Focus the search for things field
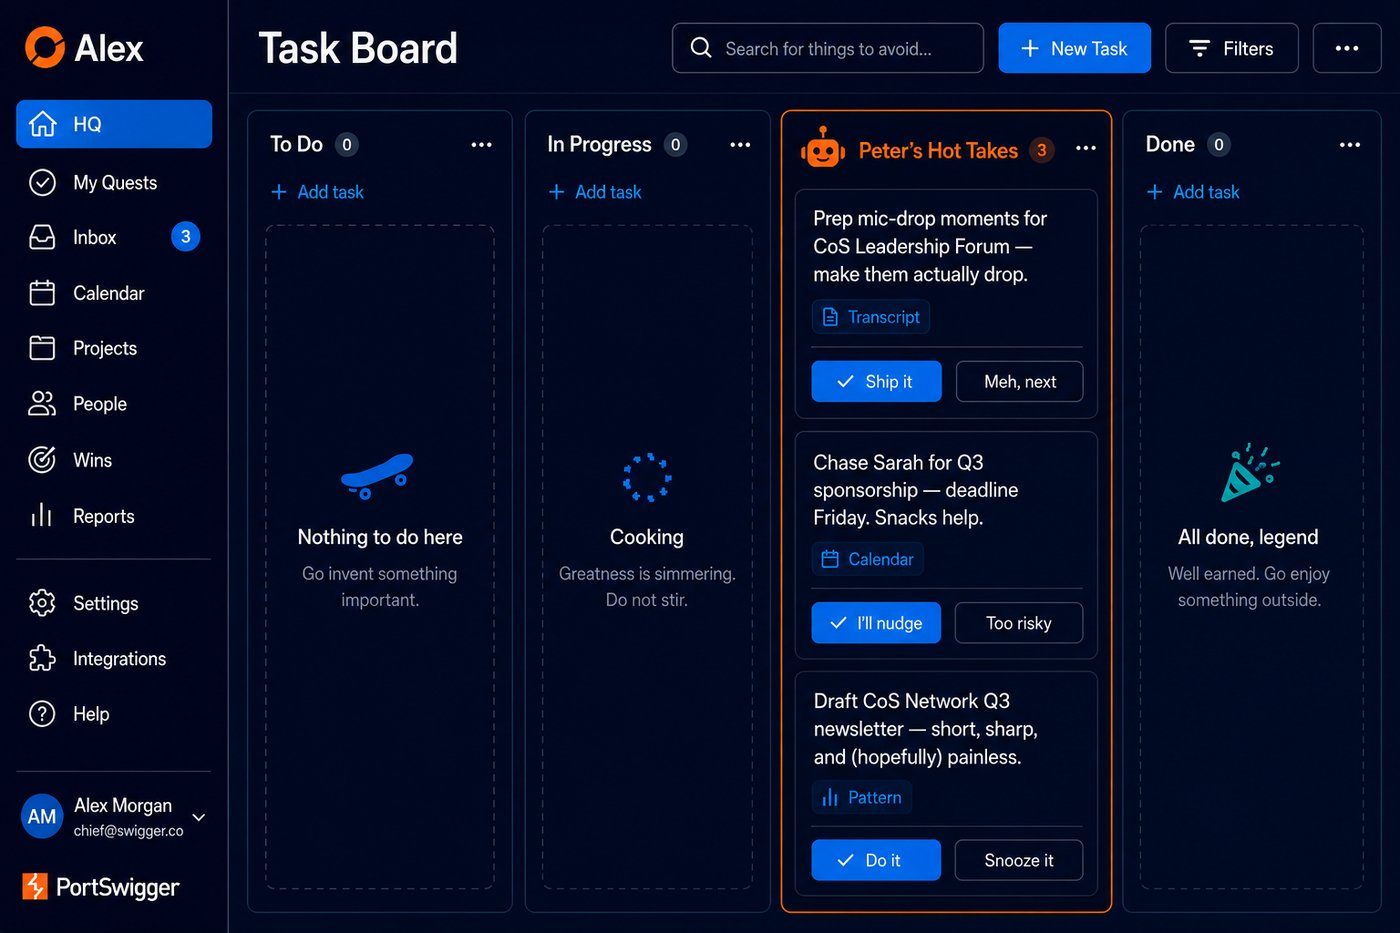This screenshot has height=933, width=1400. coord(828,48)
